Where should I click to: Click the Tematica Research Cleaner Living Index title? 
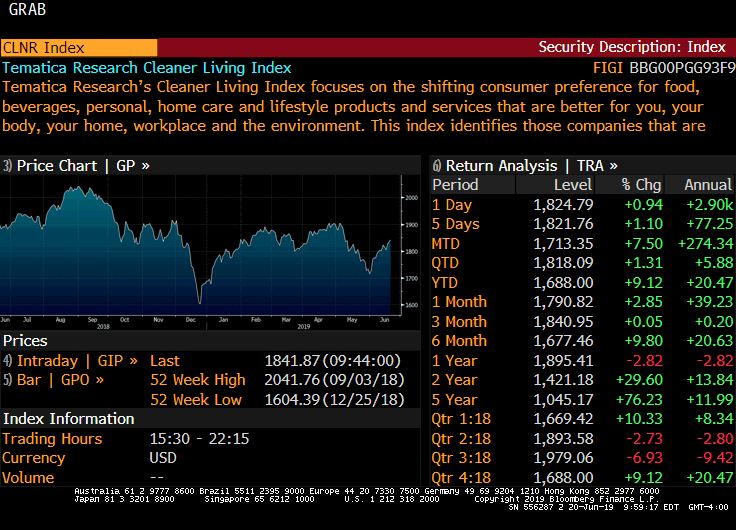click(x=147, y=68)
